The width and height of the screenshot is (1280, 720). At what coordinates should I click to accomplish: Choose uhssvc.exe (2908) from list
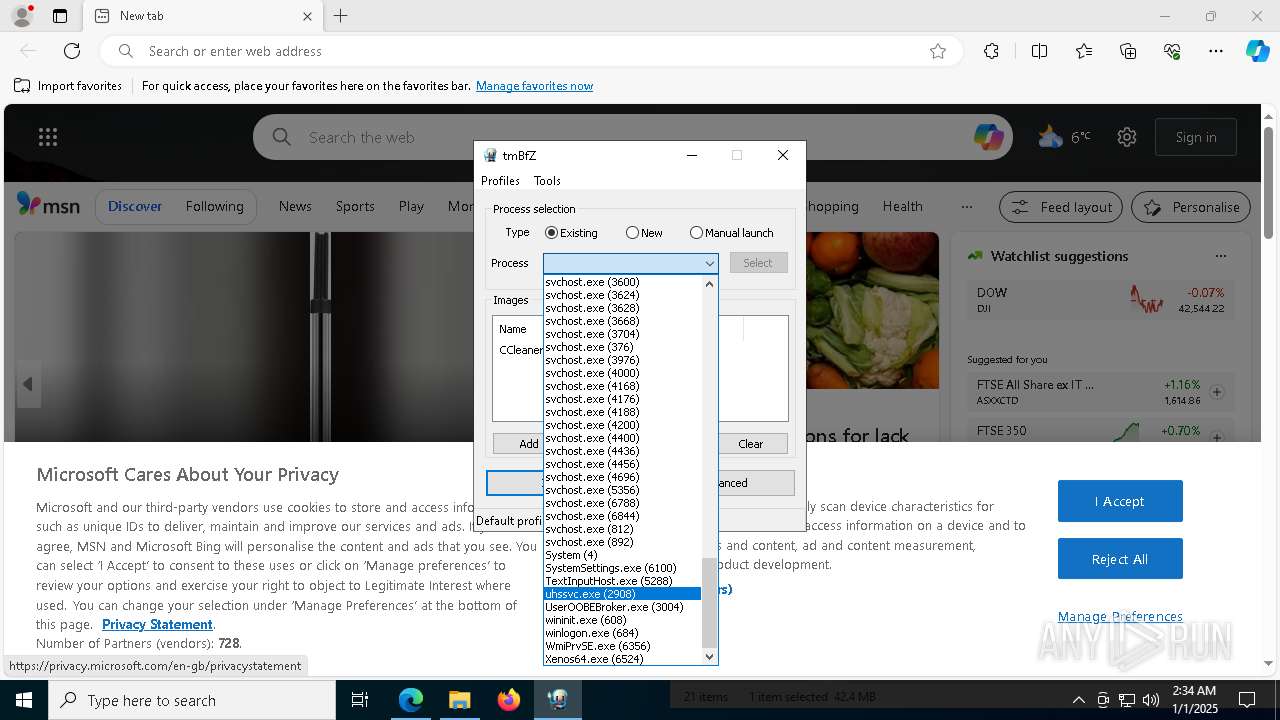click(x=622, y=594)
